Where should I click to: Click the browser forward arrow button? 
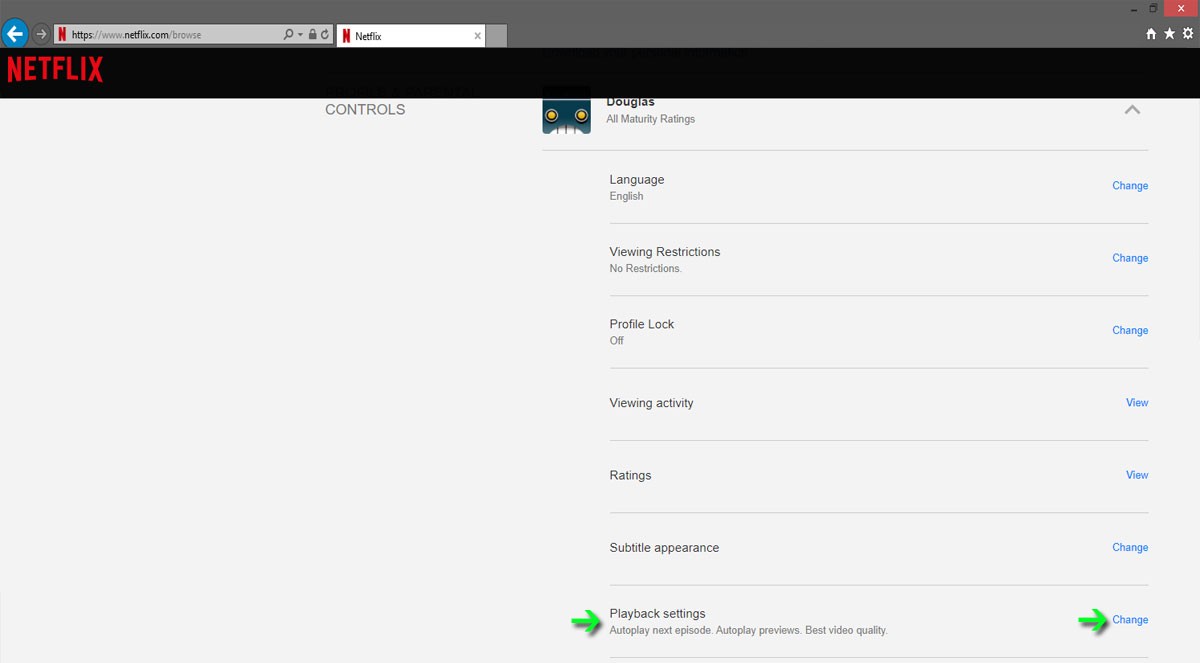[41, 34]
